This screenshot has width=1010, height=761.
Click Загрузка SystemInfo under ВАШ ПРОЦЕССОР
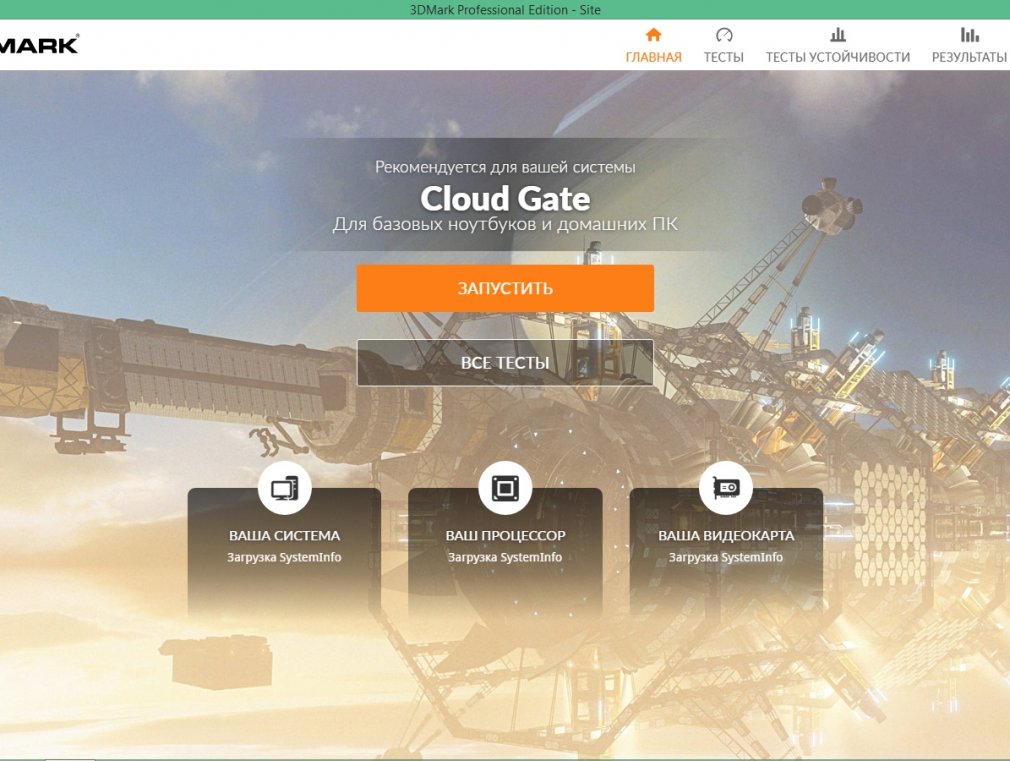(505, 557)
